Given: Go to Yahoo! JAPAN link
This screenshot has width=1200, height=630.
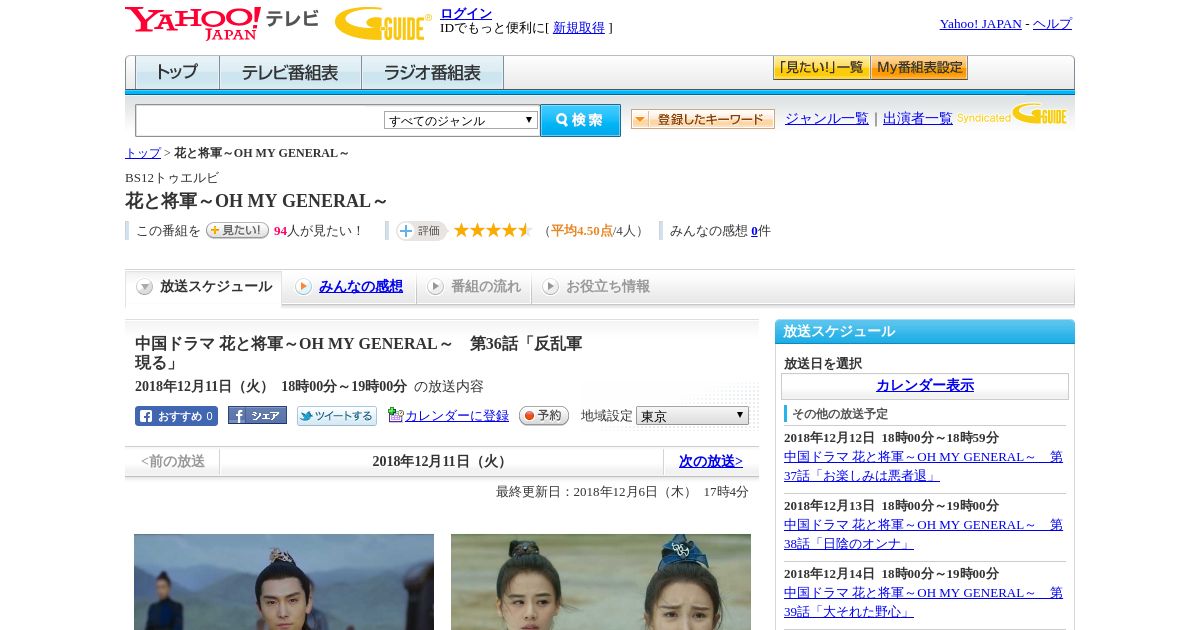Looking at the screenshot, I should [980, 24].
